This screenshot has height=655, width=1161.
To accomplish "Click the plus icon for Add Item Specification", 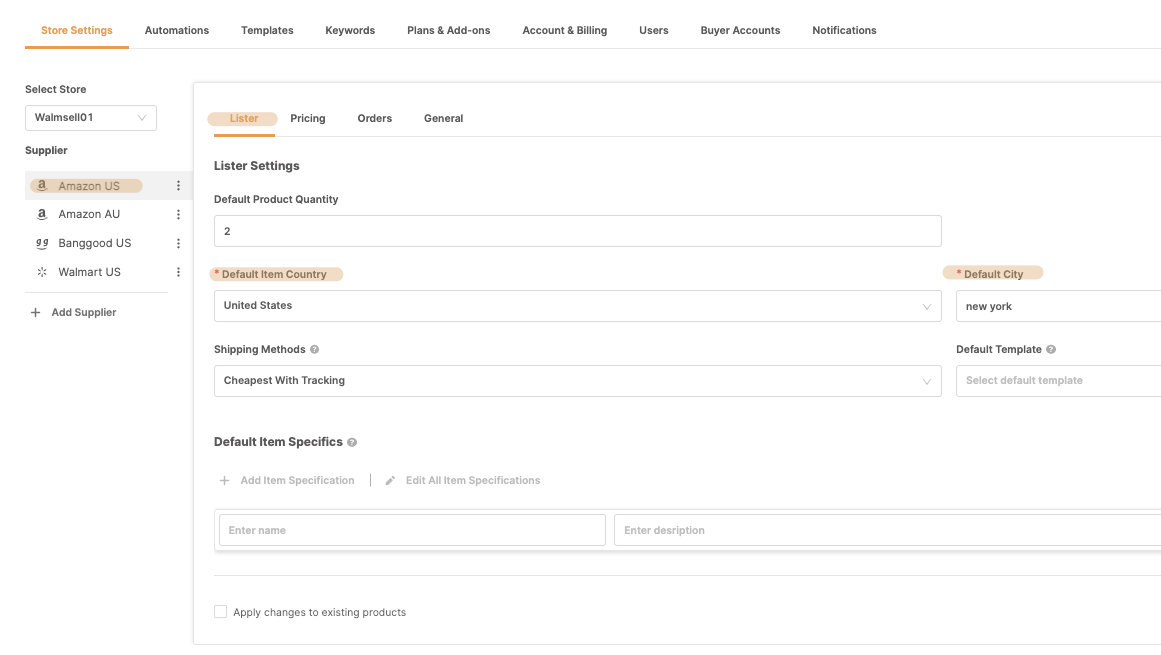I will [x=224, y=481].
